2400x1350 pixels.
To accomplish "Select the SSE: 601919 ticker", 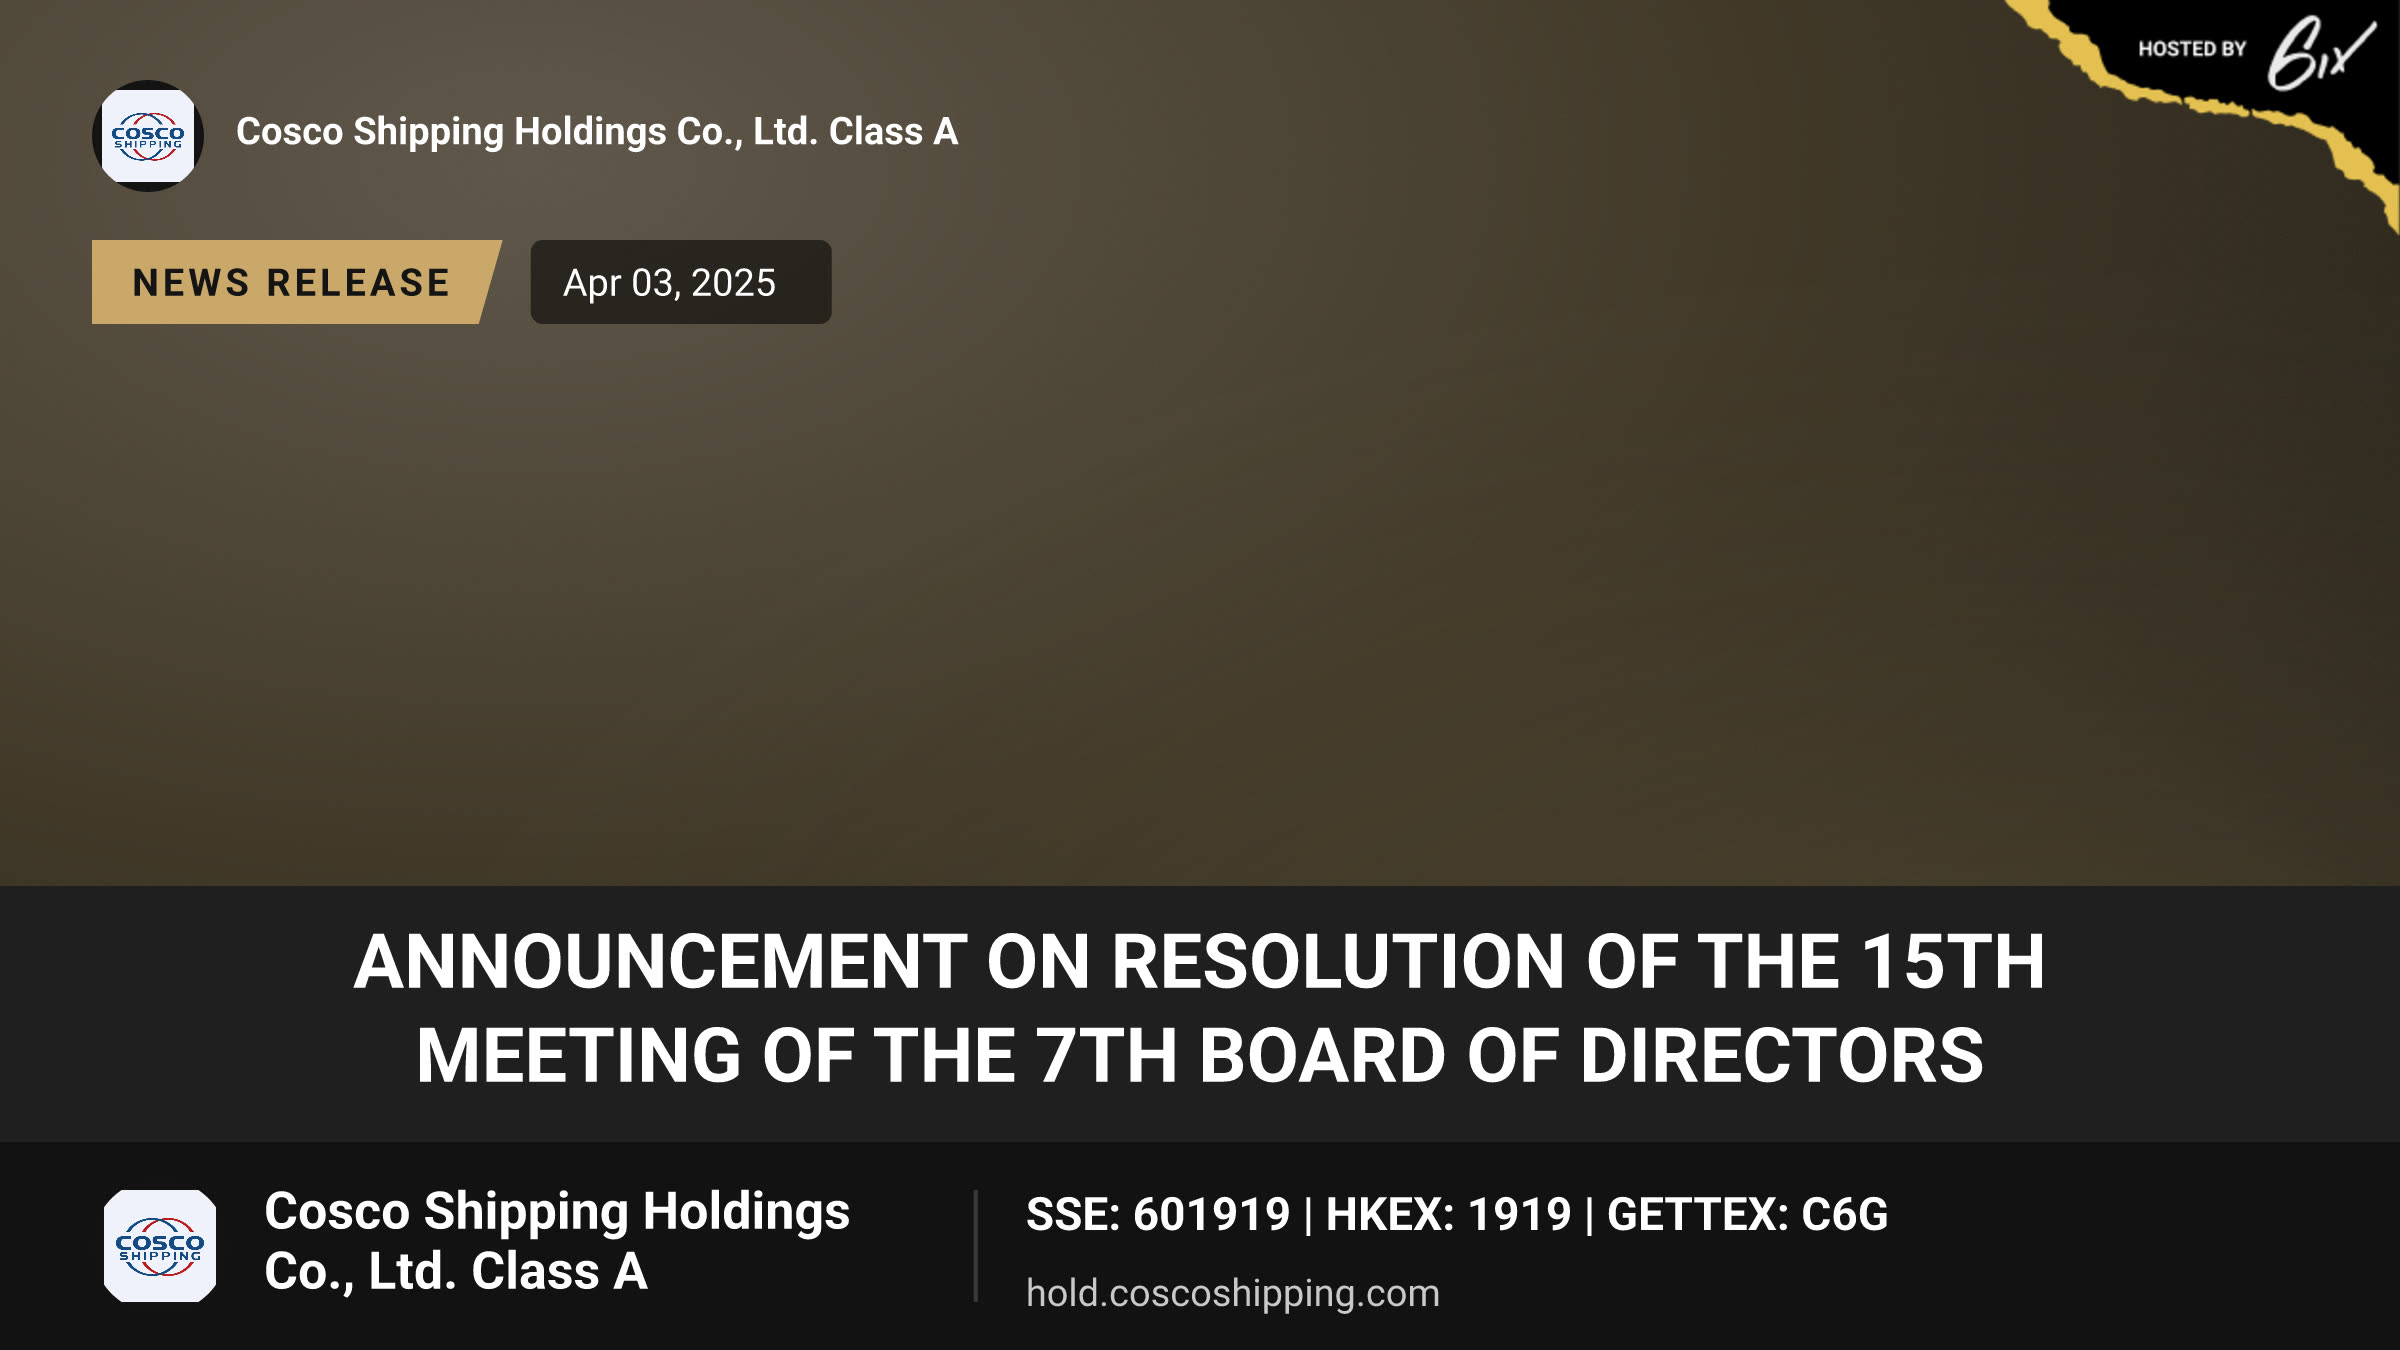I will [1158, 1215].
